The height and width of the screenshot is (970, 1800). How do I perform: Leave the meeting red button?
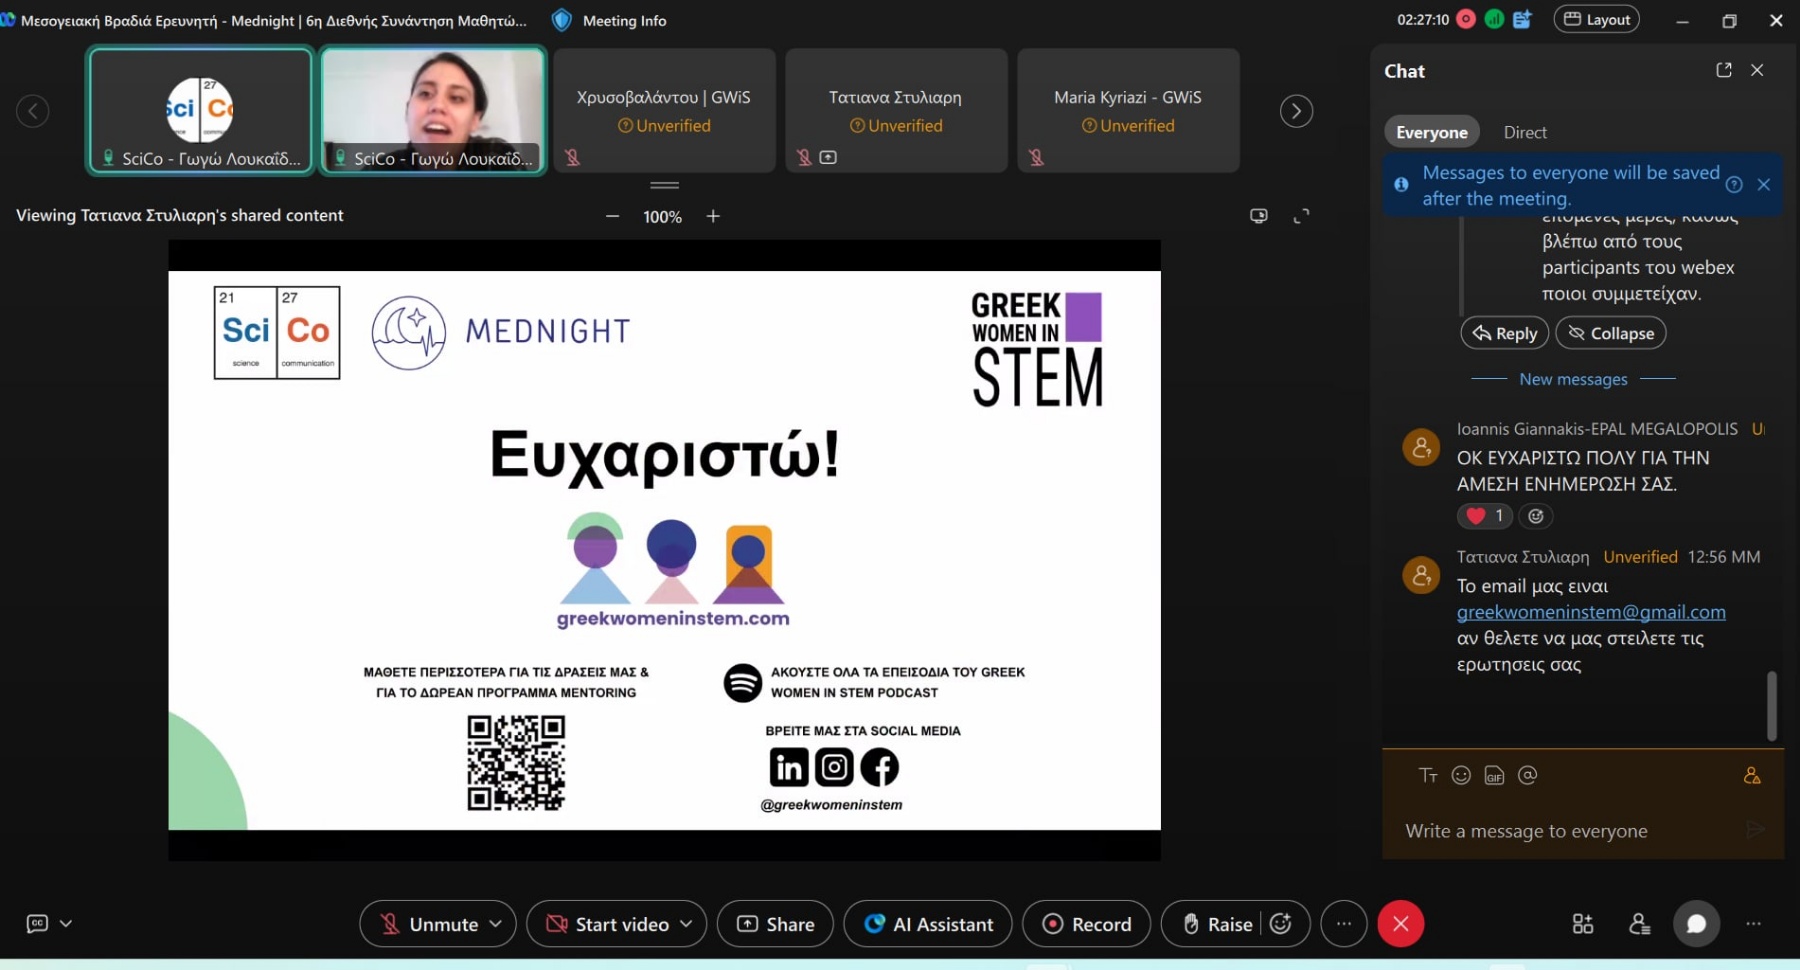tap(1400, 924)
